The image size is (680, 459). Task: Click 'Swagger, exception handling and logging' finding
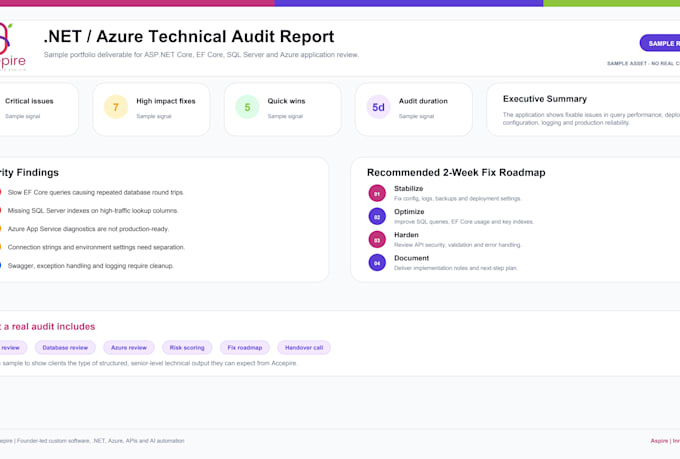[90, 266]
